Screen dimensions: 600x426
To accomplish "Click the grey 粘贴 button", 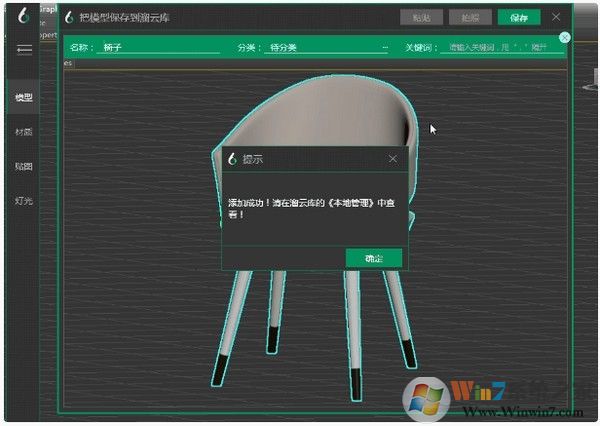I will click(x=421, y=17).
